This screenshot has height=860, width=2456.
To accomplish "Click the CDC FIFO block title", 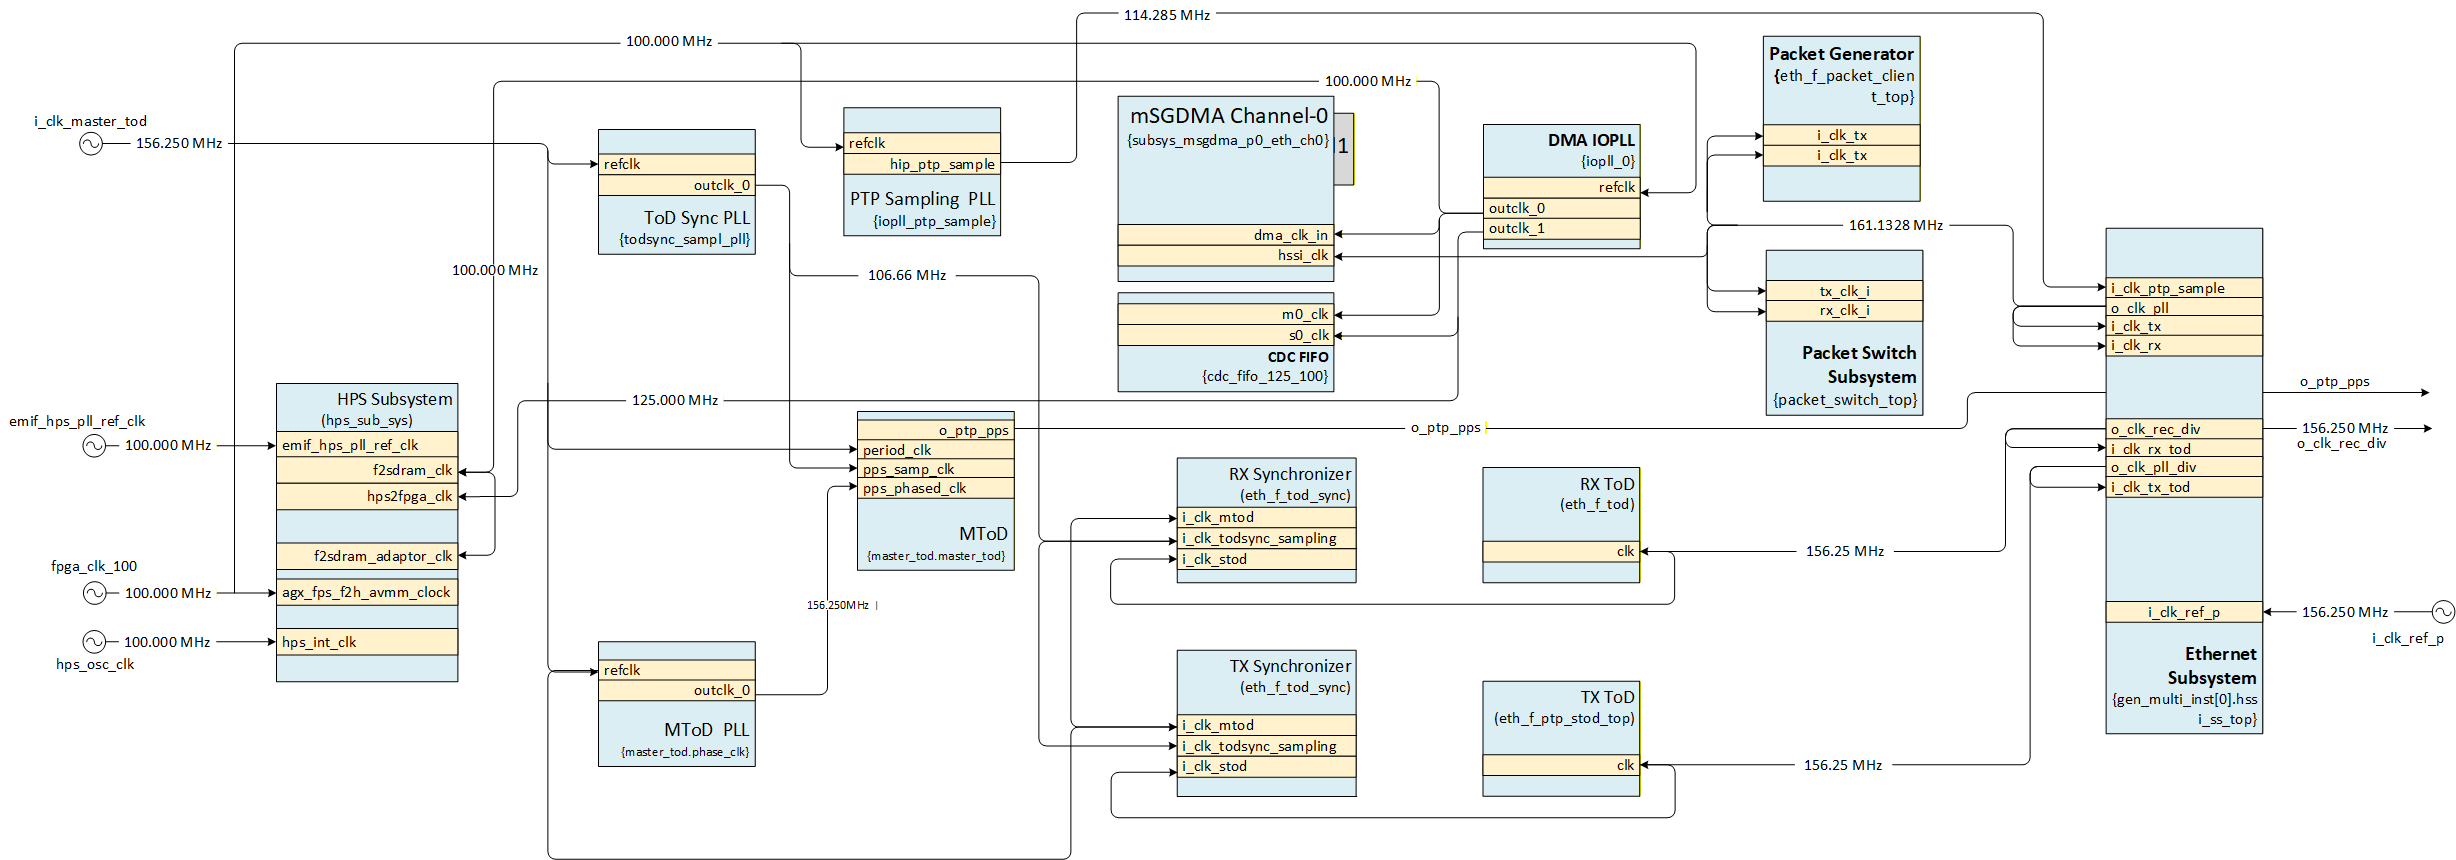I will 1297,357.
